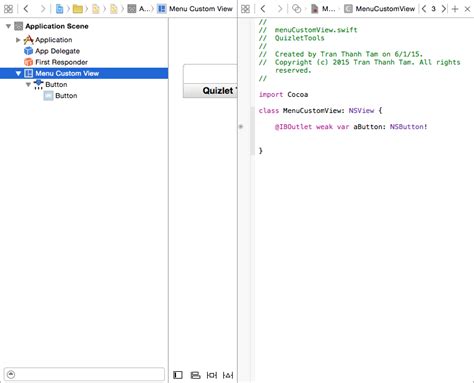The width and height of the screenshot is (474, 383).
Task: Select App Delegate in outline
Action: pyautogui.click(x=57, y=51)
